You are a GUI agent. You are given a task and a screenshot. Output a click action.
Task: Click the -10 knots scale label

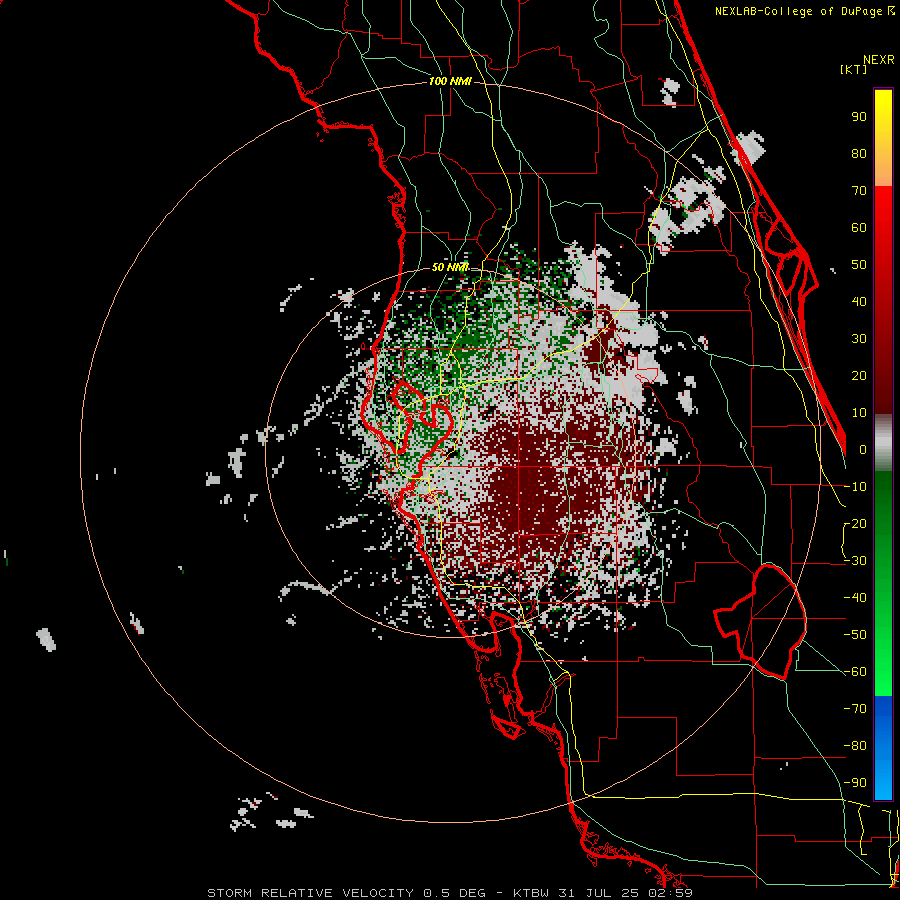pos(855,487)
